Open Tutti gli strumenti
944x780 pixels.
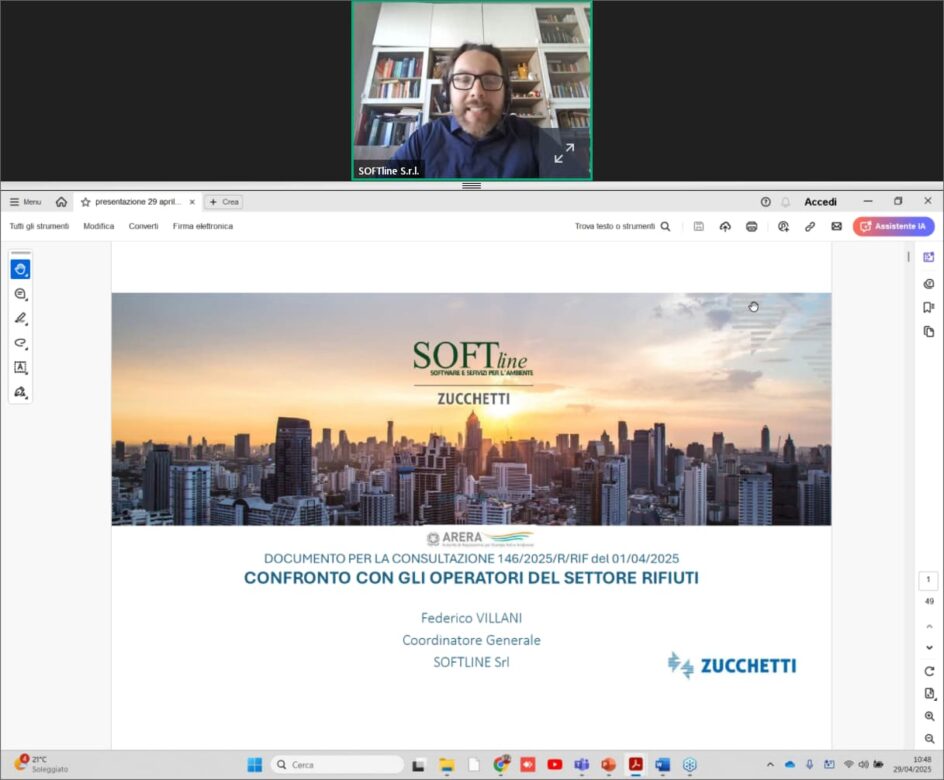[39, 226]
